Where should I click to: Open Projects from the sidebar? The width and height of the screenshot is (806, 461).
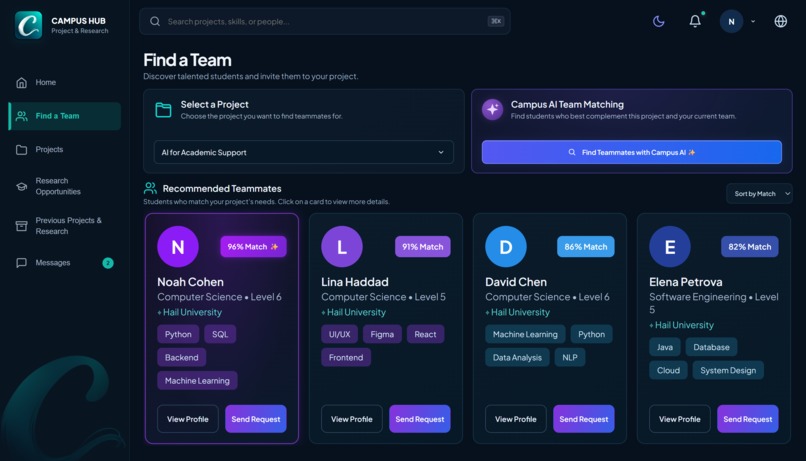click(65, 150)
